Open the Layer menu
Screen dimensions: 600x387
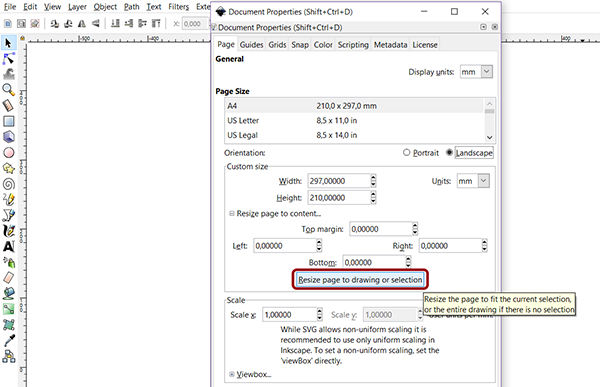pos(77,7)
